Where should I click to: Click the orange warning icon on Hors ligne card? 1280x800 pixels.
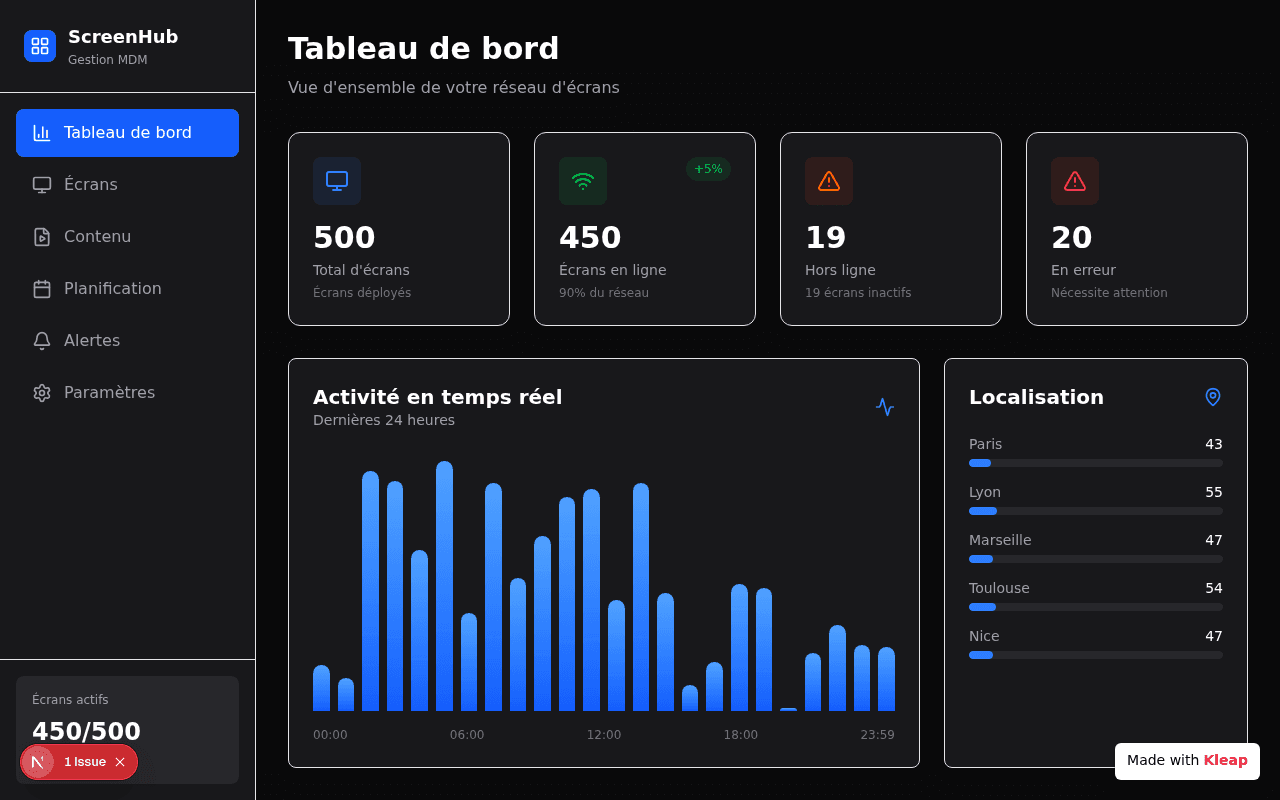point(829,181)
